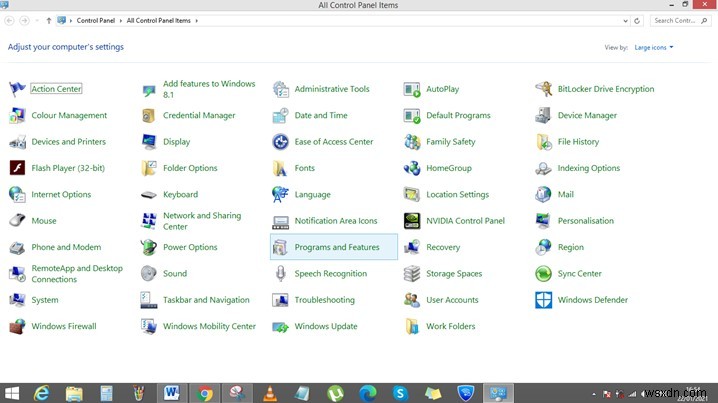Open Google Chrome from the taskbar
Screen dimensions: 718x403
click(x=205, y=393)
